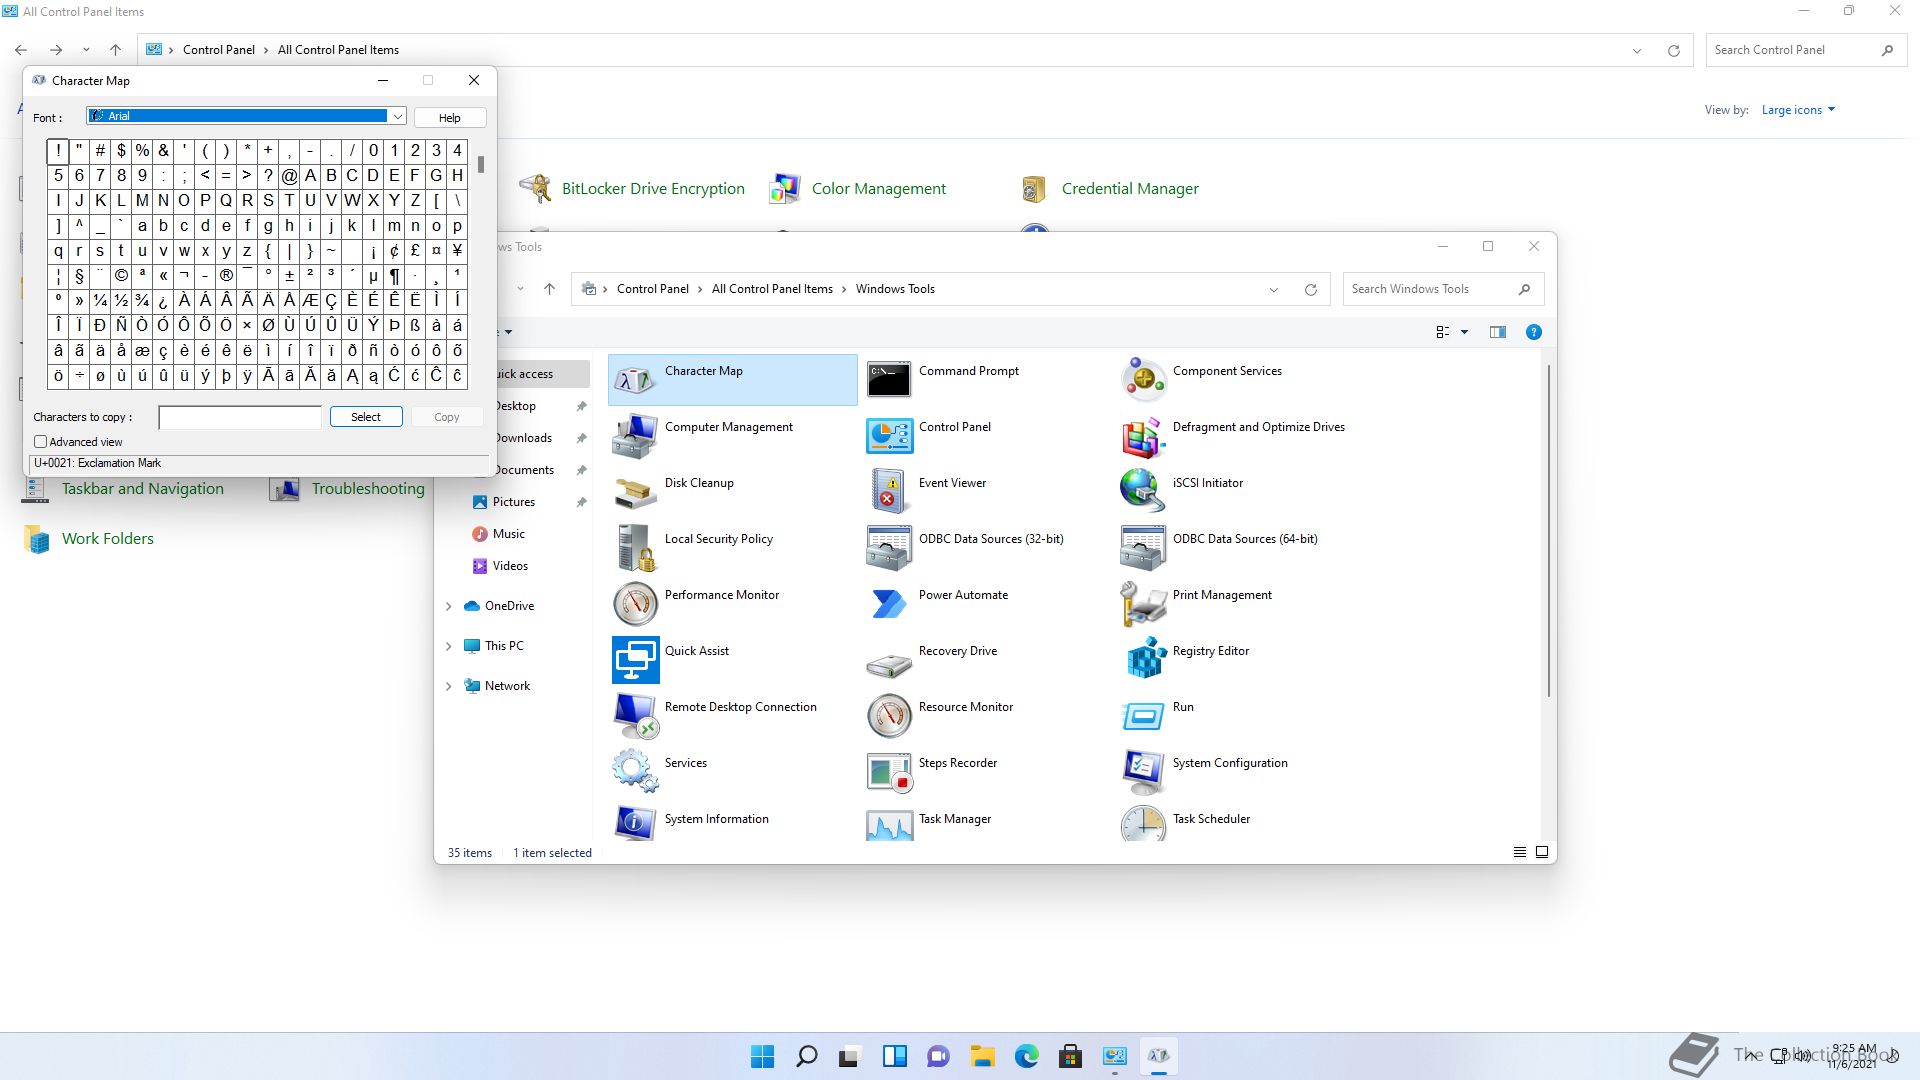Open System Information icon
The width and height of the screenshot is (1920, 1080).
click(x=635, y=824)
